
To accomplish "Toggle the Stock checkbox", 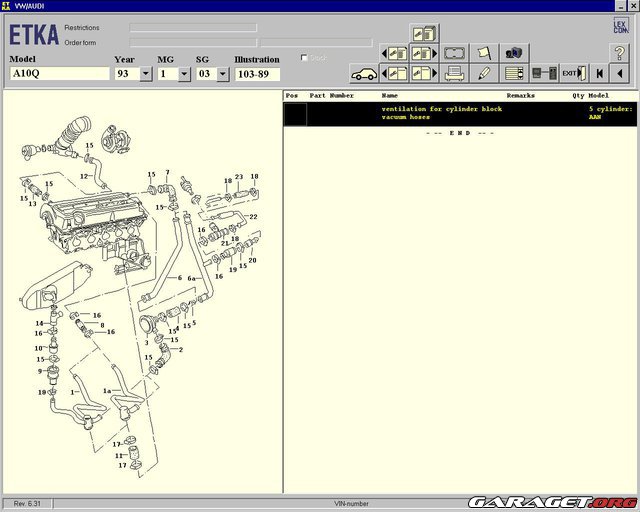I will [305, 58].
